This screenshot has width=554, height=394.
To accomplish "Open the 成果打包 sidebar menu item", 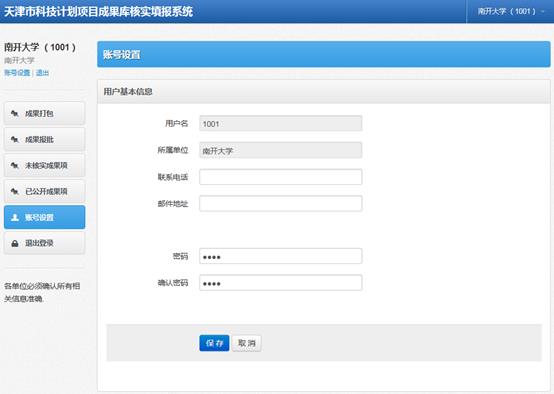I will pyautogui.click(x=45, y=113).
